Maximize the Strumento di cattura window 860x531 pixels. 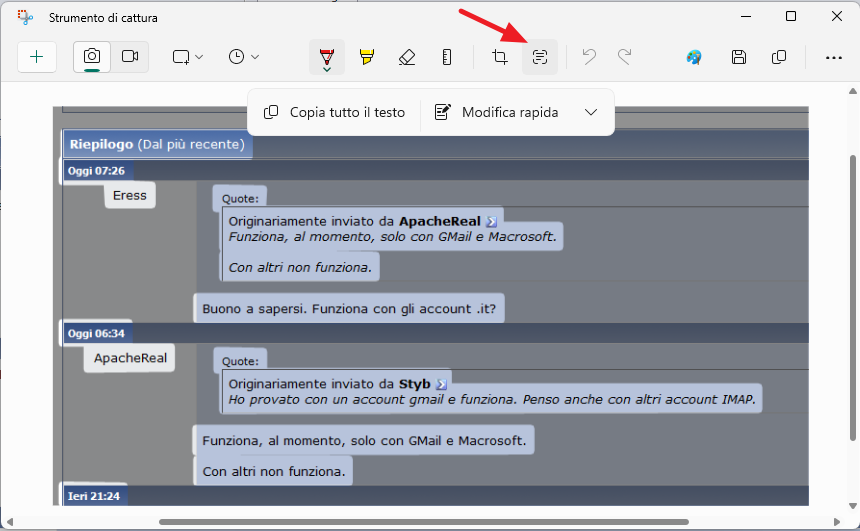click(x=791, y=16)
